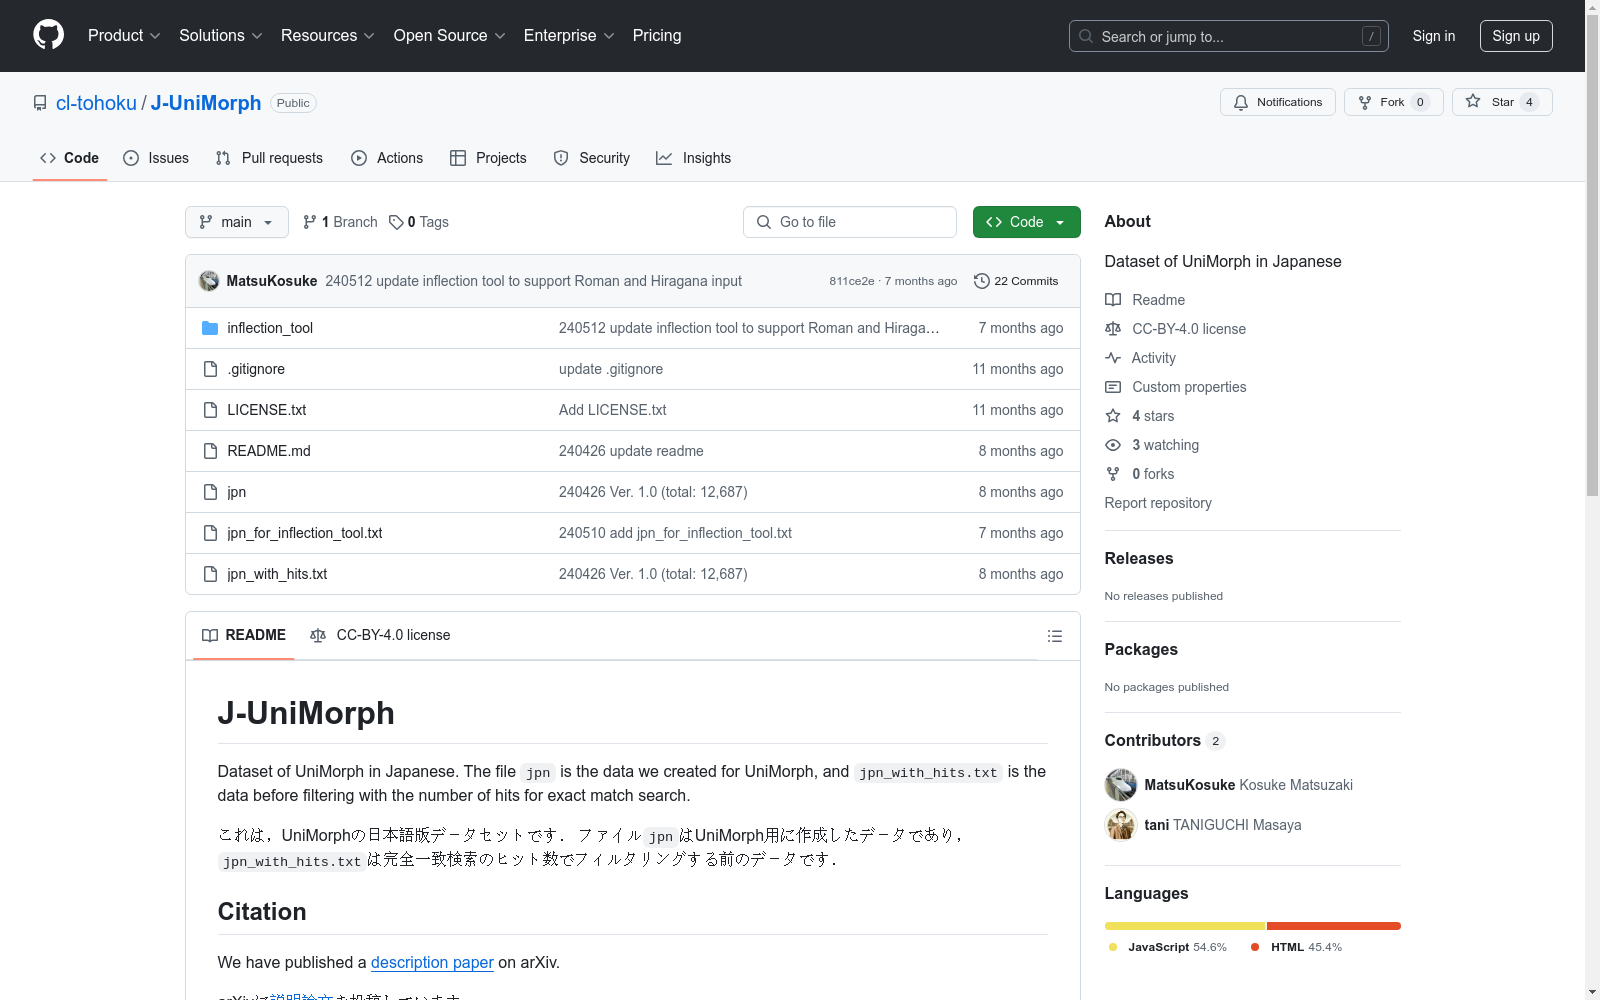
Task: Click Report repository link
Action: tap(1158, 503)
